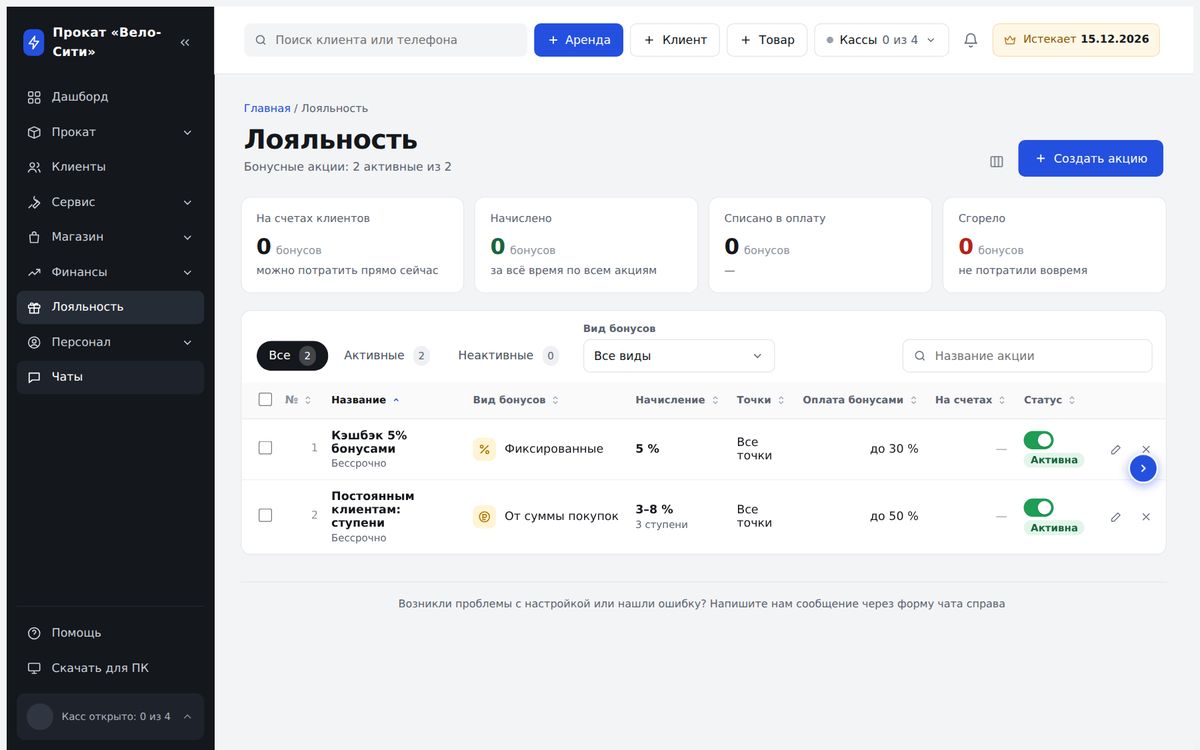The height and width of the screenshot is (750, 1200).
Task: Check the Постоянным клиентам: ступени row checkbox
Action: click(265, 515)
